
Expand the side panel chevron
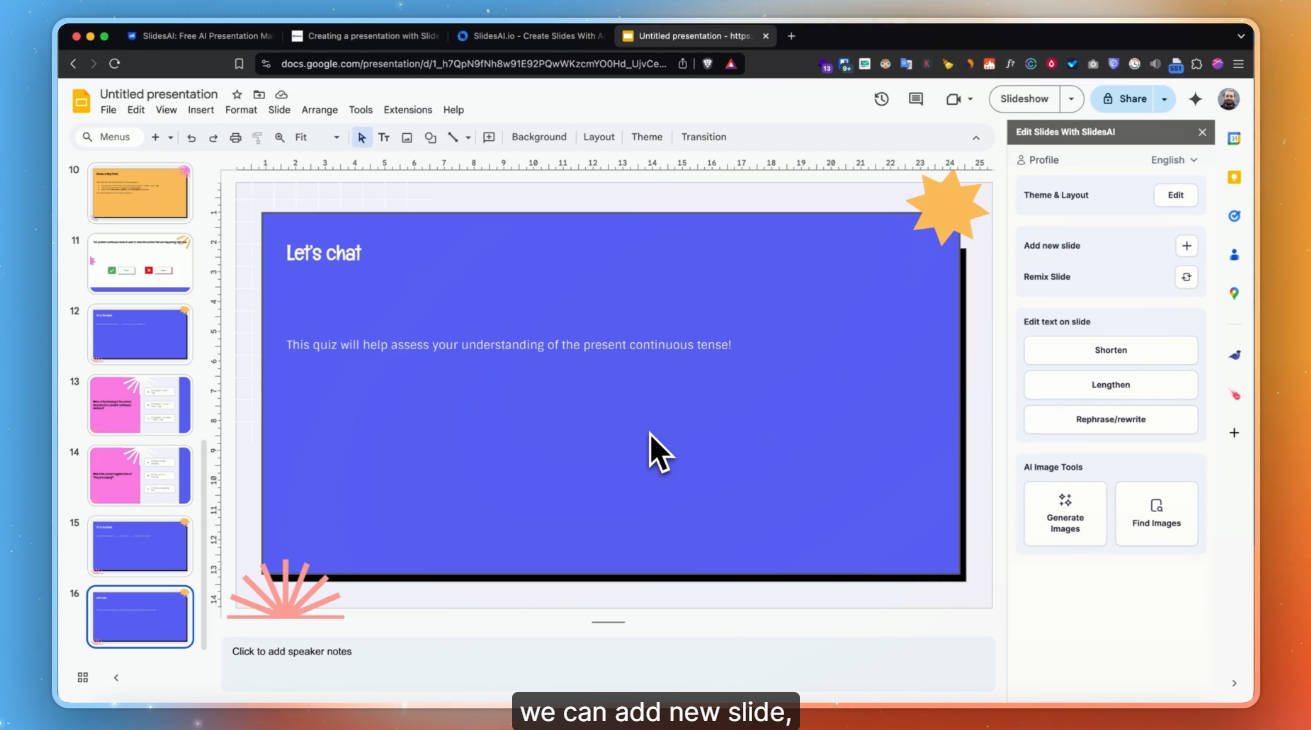(1234, 683)
